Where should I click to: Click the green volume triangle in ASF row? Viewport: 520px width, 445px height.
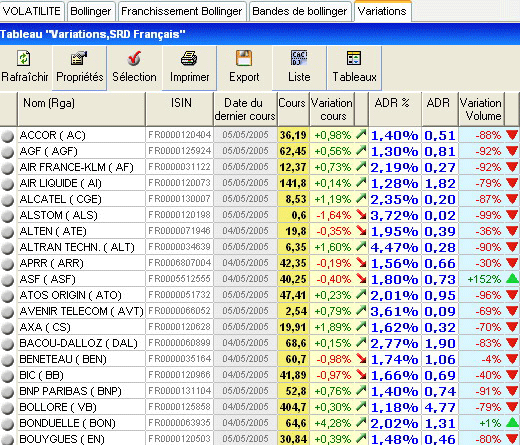[x=512, y=278]
